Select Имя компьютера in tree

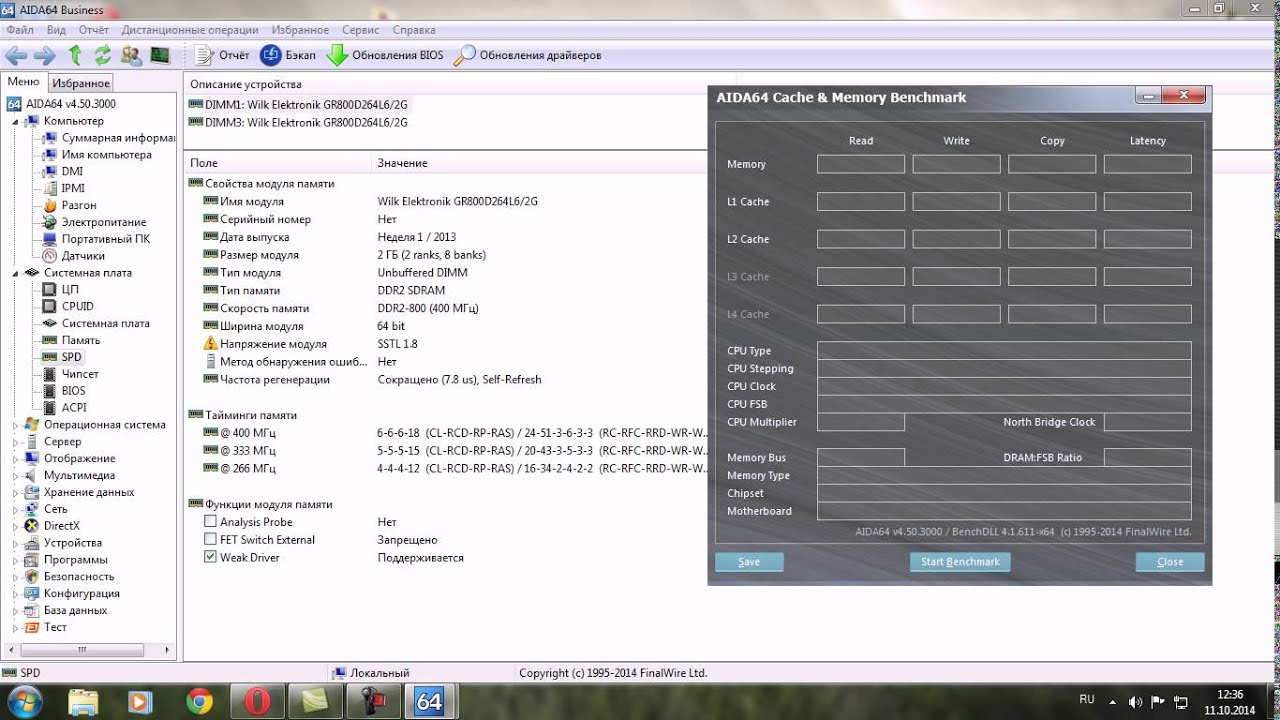(x=98, y=155)
